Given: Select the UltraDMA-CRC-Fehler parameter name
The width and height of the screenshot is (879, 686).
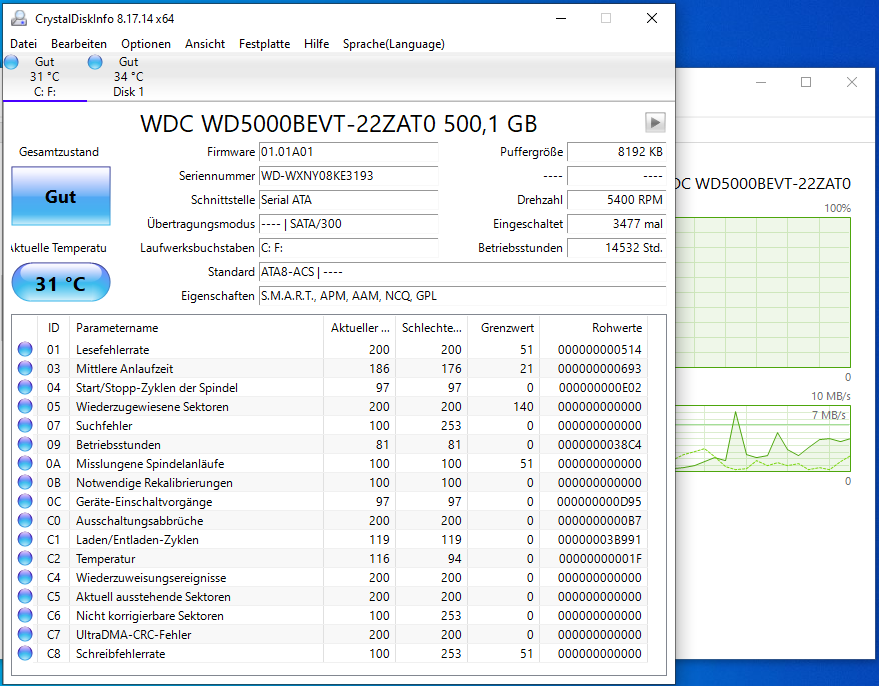Looking at the screenshot, I should [x=133, y=635].
